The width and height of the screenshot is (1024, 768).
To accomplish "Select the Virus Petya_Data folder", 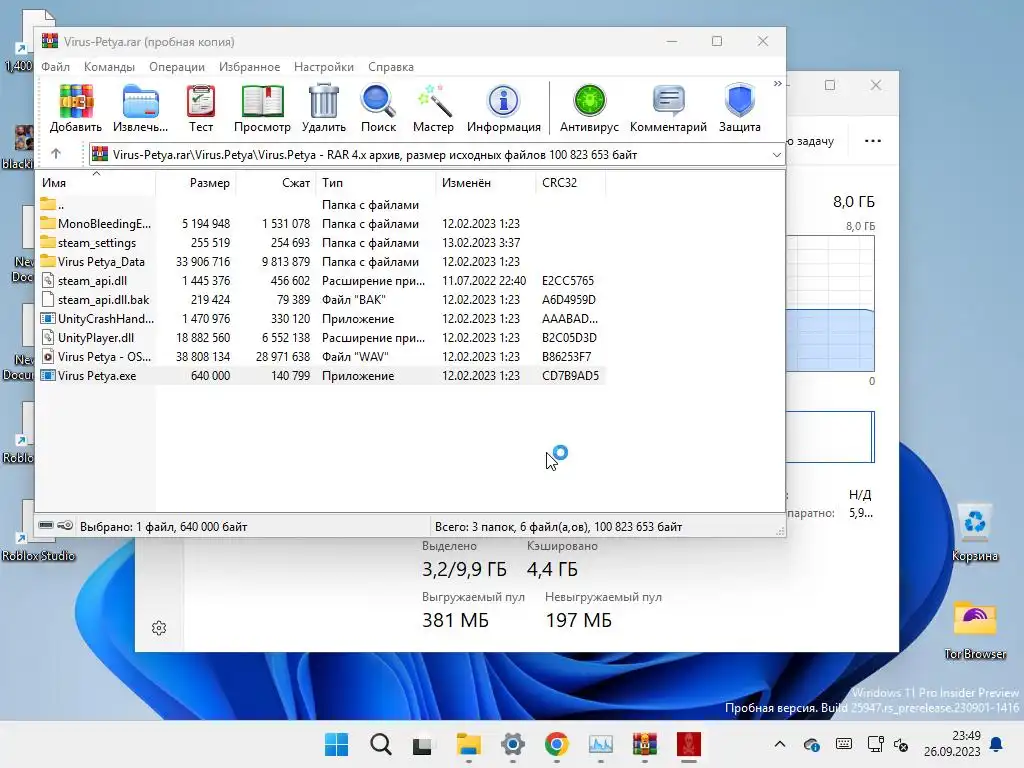I will [320, 261].
